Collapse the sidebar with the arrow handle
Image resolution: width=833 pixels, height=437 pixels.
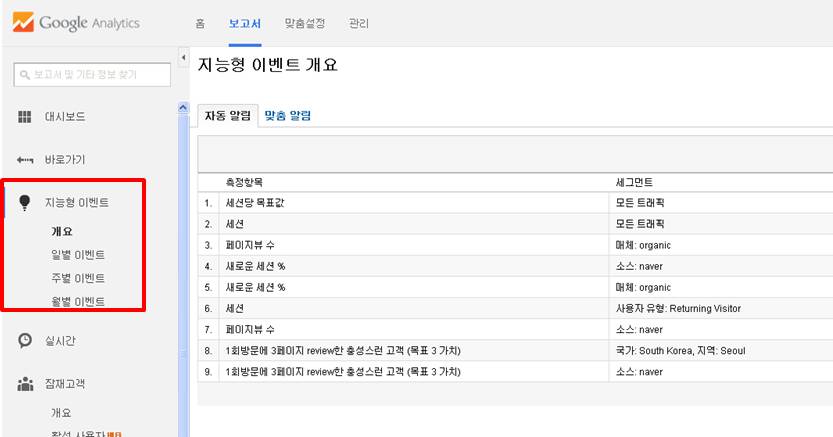tap(183, 59)
